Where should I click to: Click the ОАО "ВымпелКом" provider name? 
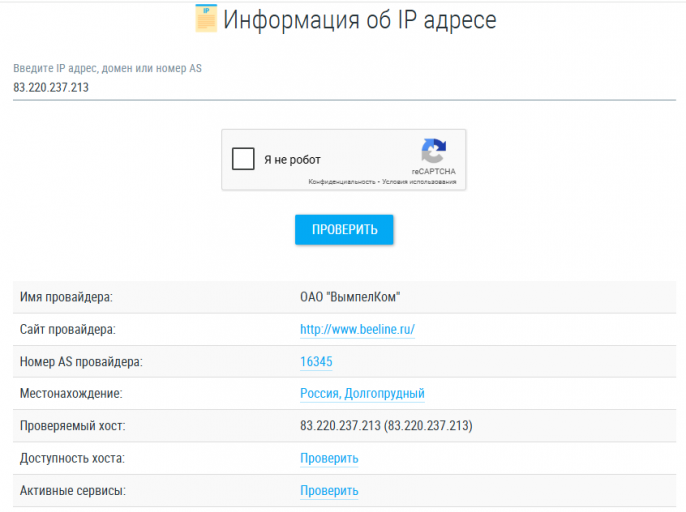[x=350, y=297]
